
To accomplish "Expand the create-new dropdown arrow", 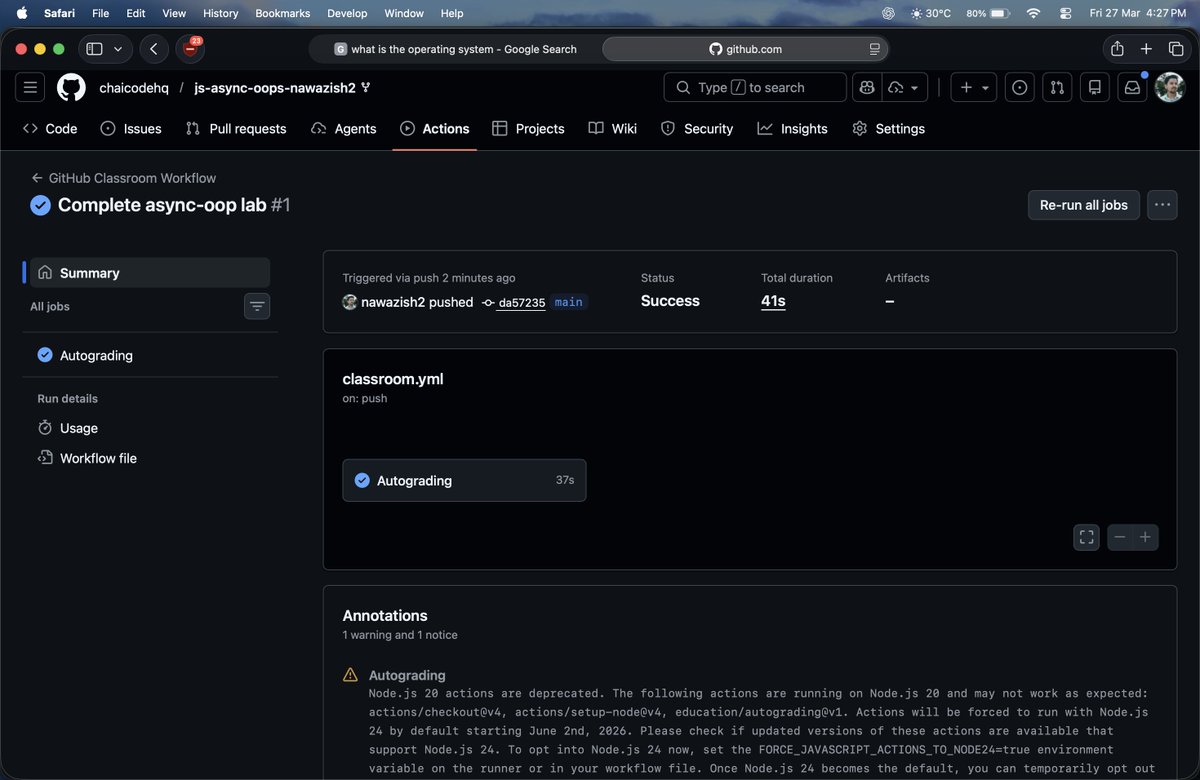I will 986,88.
